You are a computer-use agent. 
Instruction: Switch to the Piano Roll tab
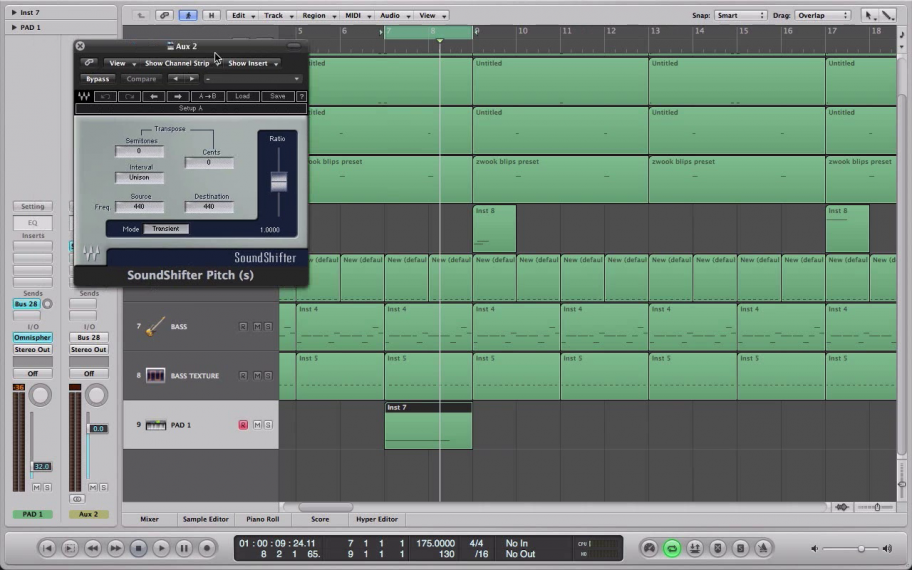coord(262,519)
